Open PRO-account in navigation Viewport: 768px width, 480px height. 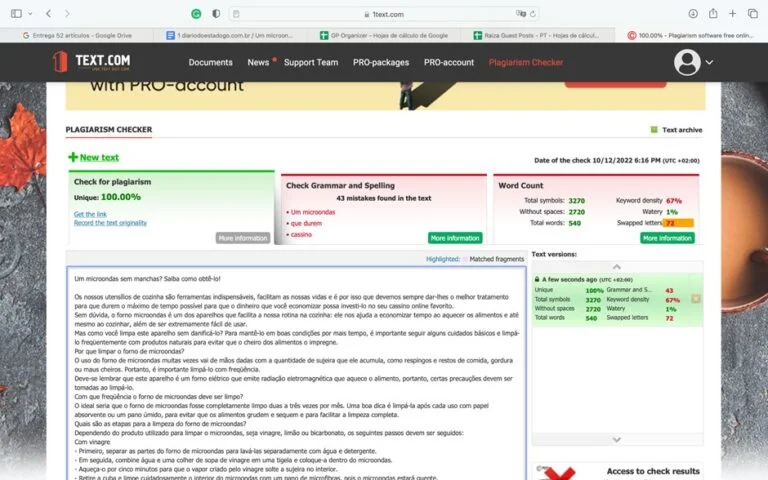449,62
